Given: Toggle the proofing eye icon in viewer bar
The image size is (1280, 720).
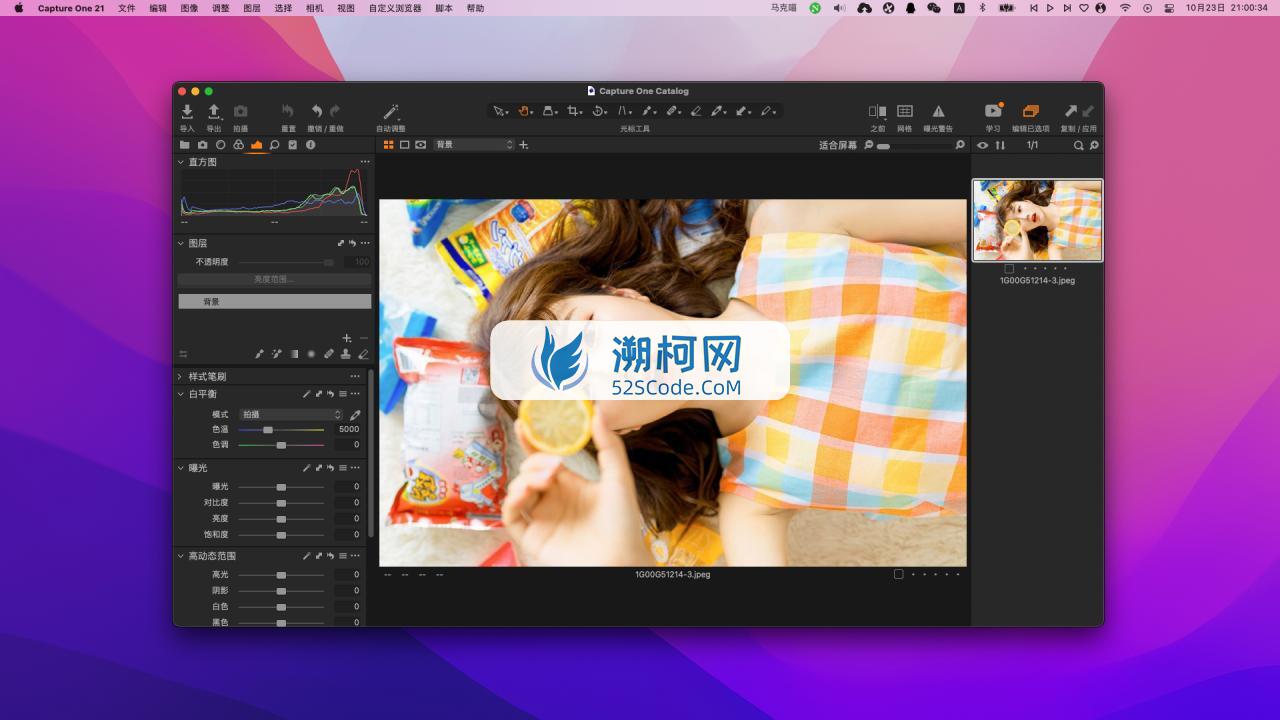Looking at the screenshot, I should pyautogui.click(x=421, y=145).
